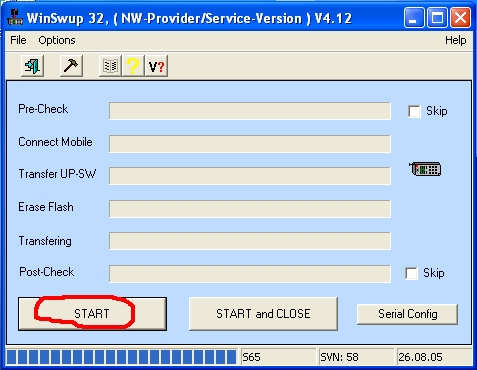Click the Transfer UP-SW label
Viewport: 477px width, 370px height.
point(57,174)
